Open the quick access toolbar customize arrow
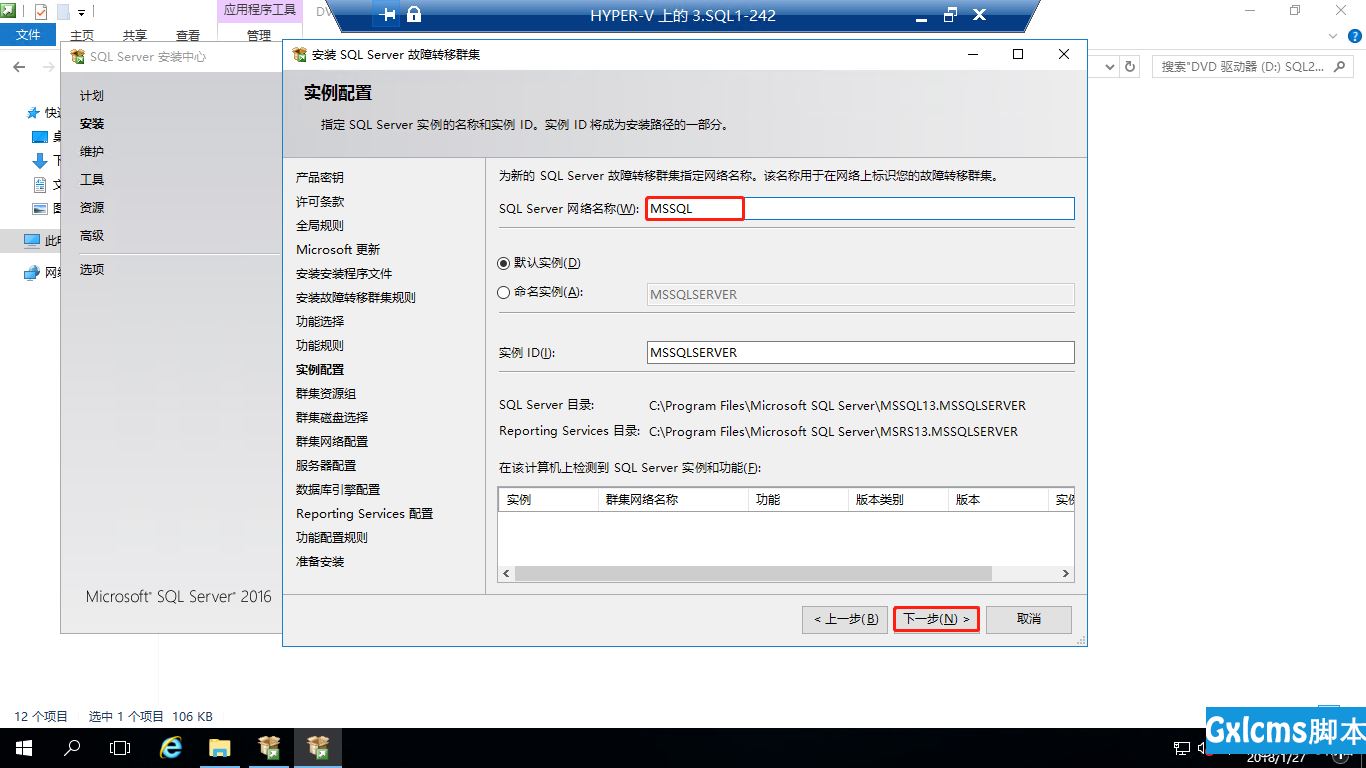The height and width of the screenshot is (768, 1366). point(81,13)
